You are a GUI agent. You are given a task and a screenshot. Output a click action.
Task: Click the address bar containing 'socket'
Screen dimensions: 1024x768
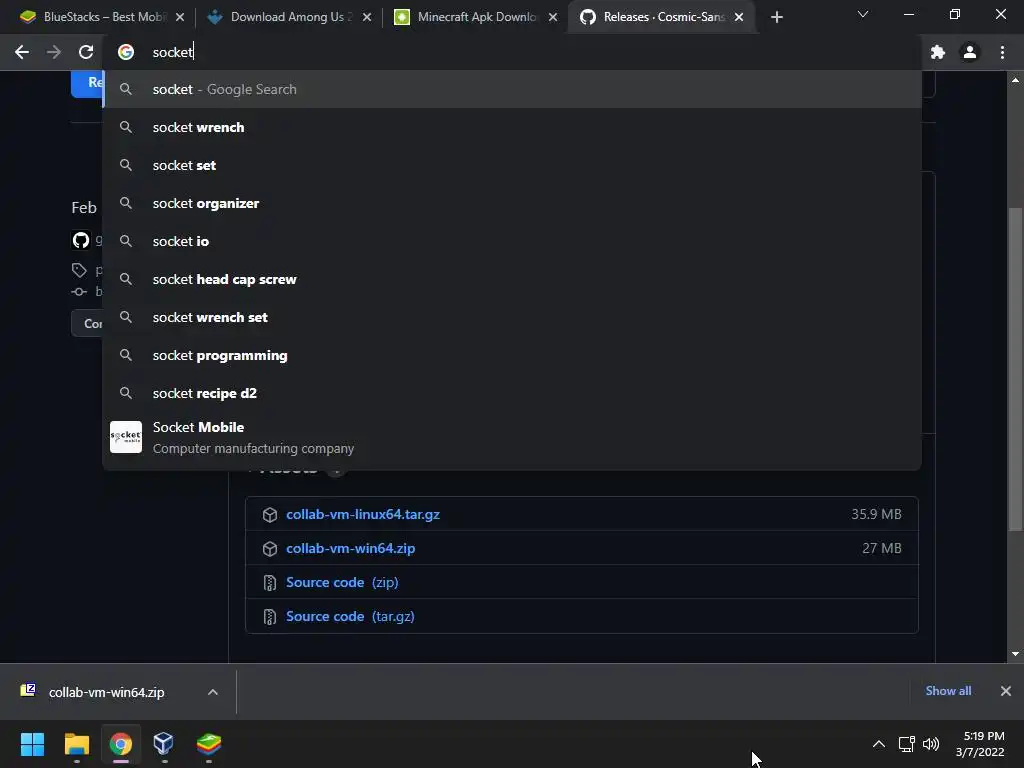tap(512, 52)
